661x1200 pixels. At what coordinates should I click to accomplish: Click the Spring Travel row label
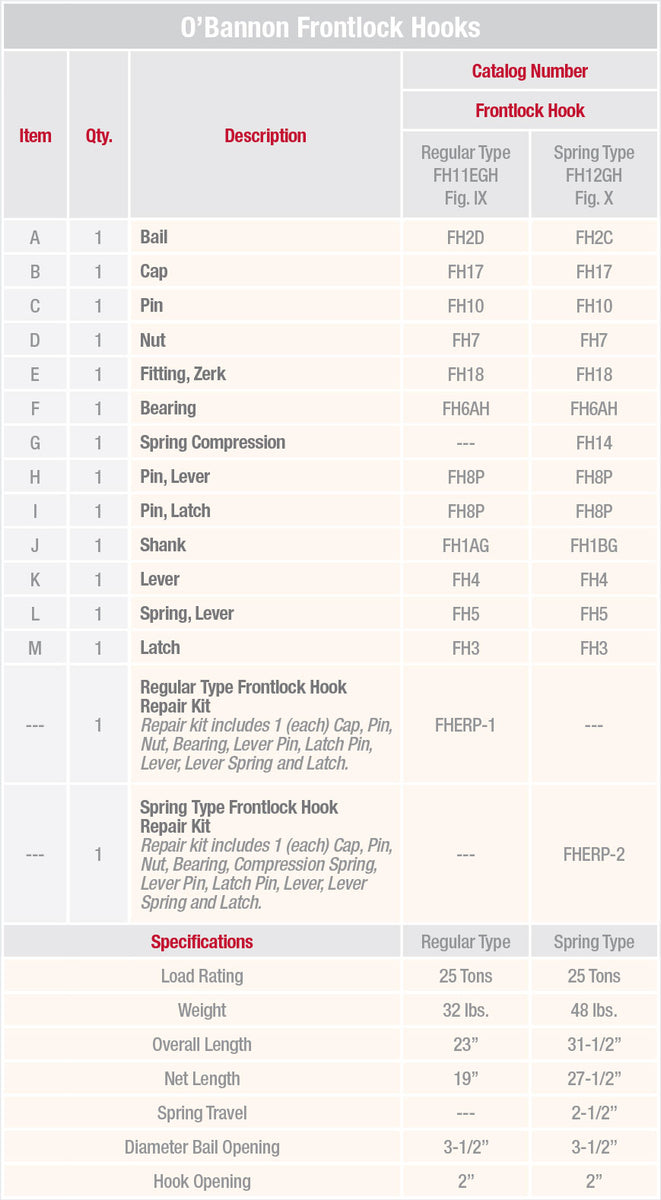coord(202,1113)
